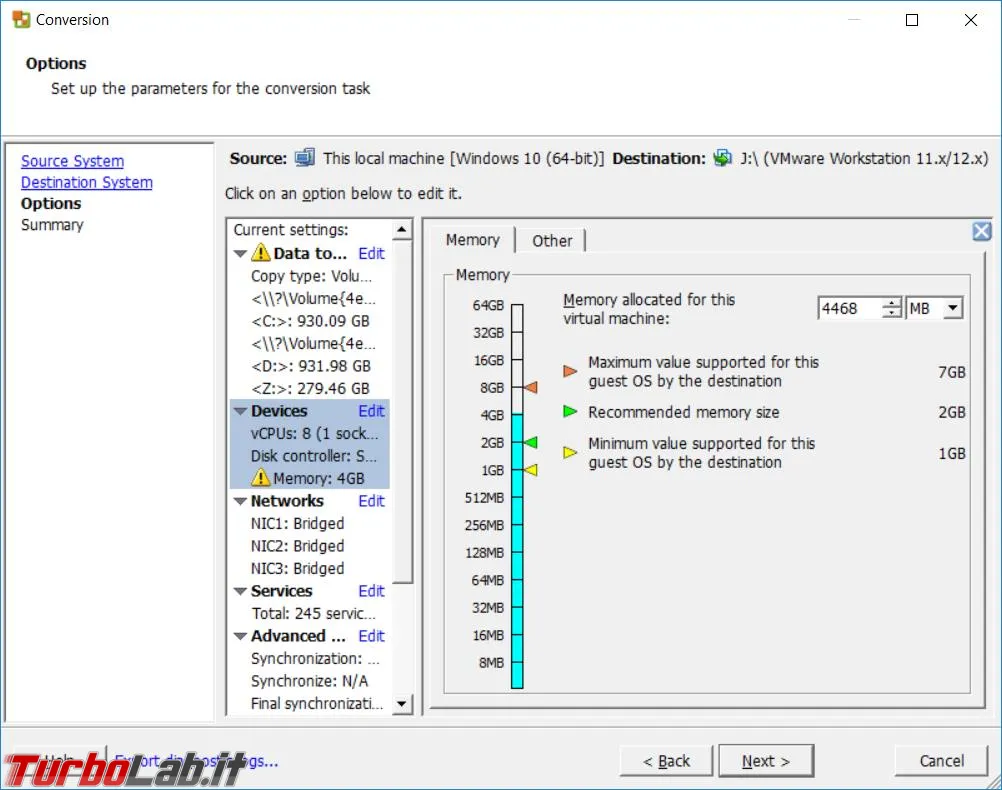Screen dimensions: 1002x790
Task: Click the yellow minimum-value marker on the memory scale
Action: (530, 470)
